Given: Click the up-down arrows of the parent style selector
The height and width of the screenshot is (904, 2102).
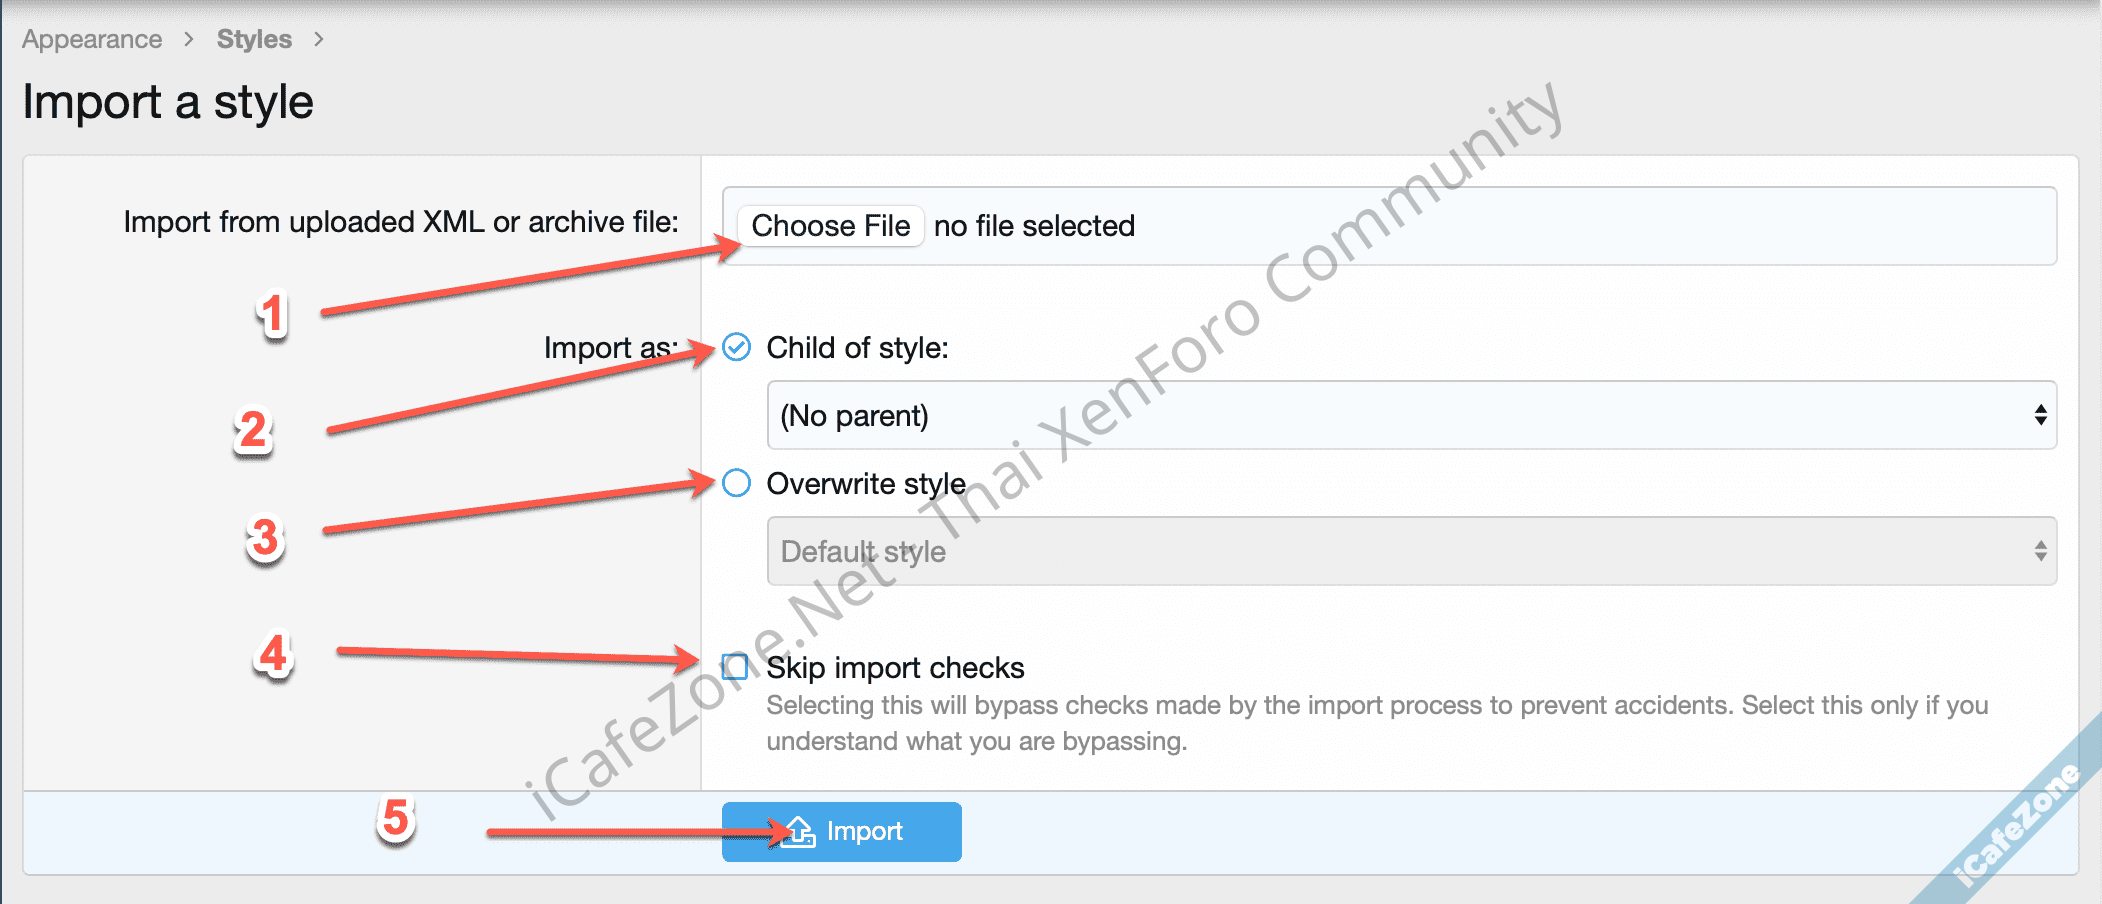Looking at the screenshot, I should (2040, 415).
